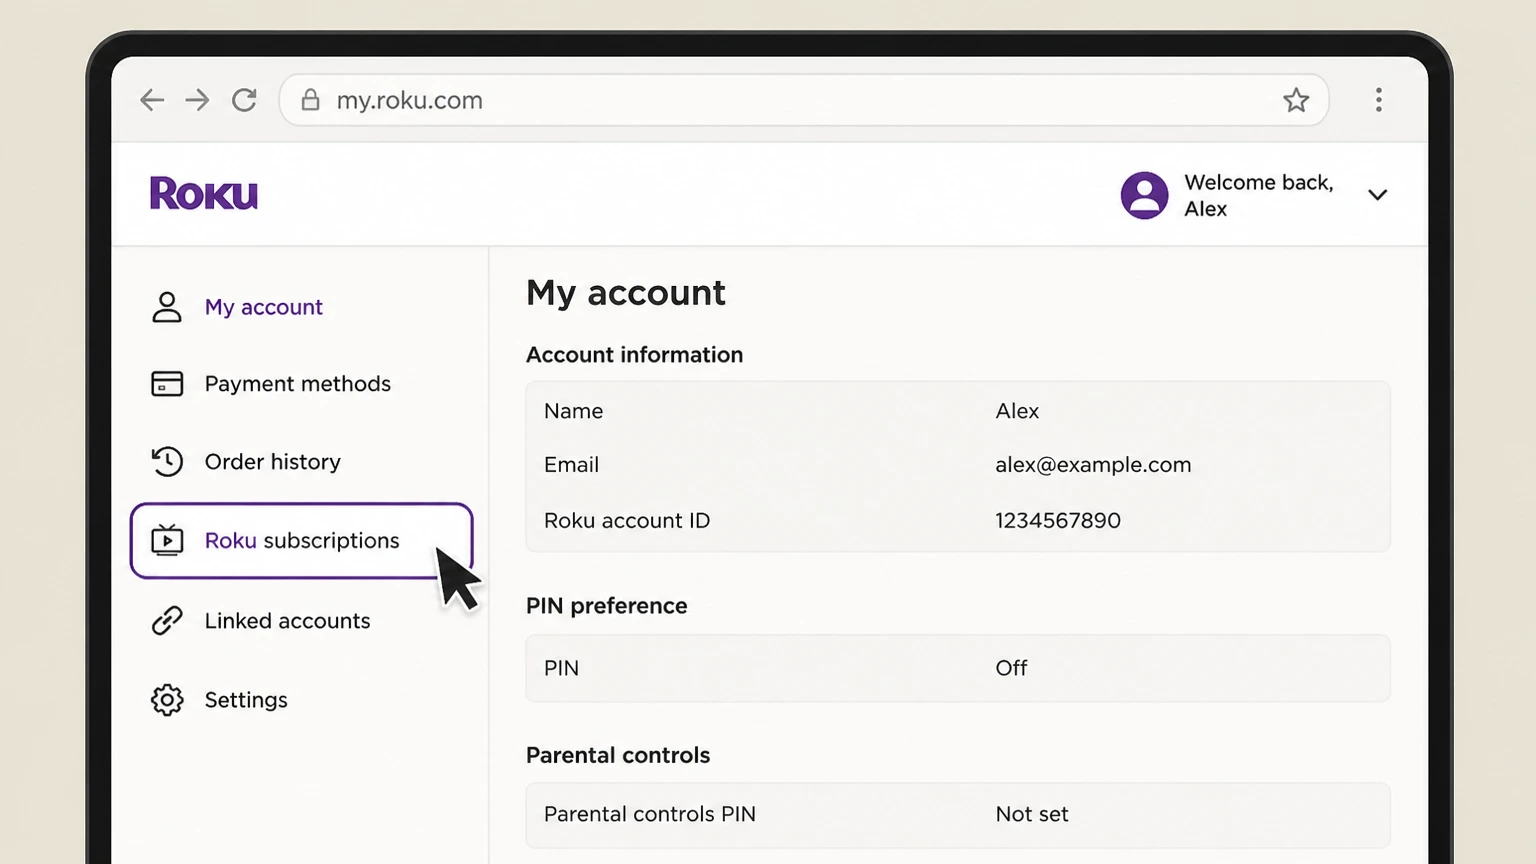Screen dimensions: 1536x864
Task: Select Roku subscriptions in sidebar
Action: (x=301, y=541)
